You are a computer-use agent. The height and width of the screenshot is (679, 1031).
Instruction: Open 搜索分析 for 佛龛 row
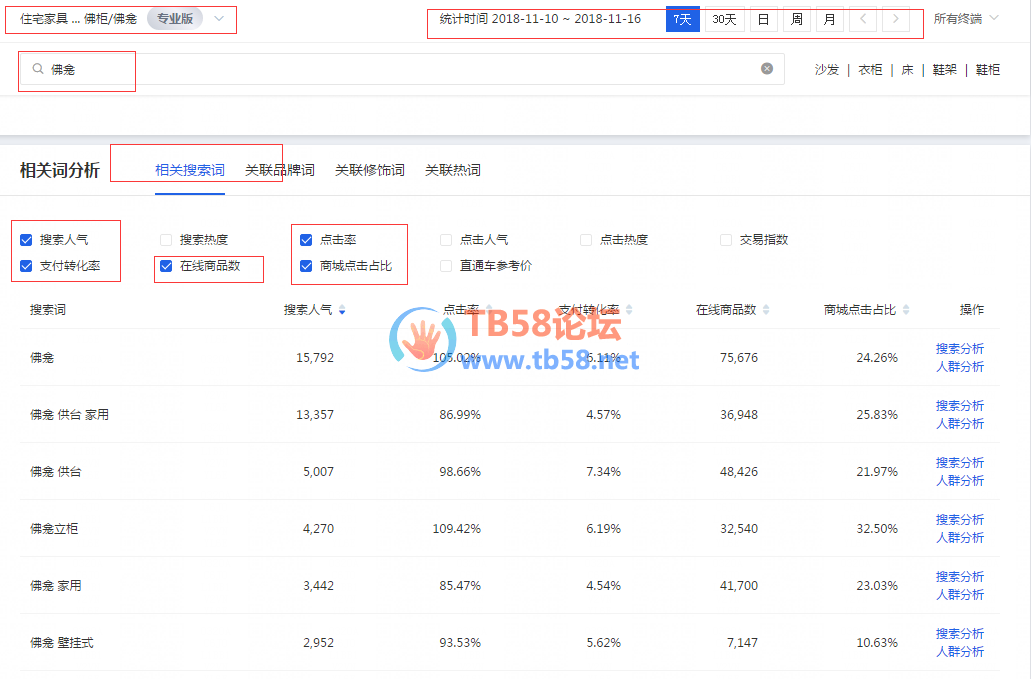pos(960,348)
